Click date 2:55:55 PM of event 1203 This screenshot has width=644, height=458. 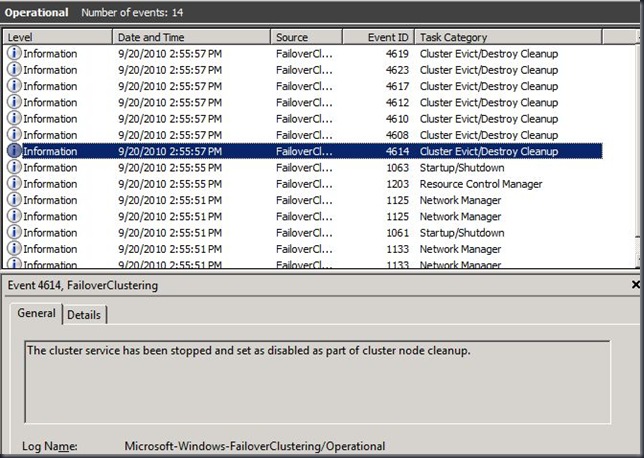point(170,184)
